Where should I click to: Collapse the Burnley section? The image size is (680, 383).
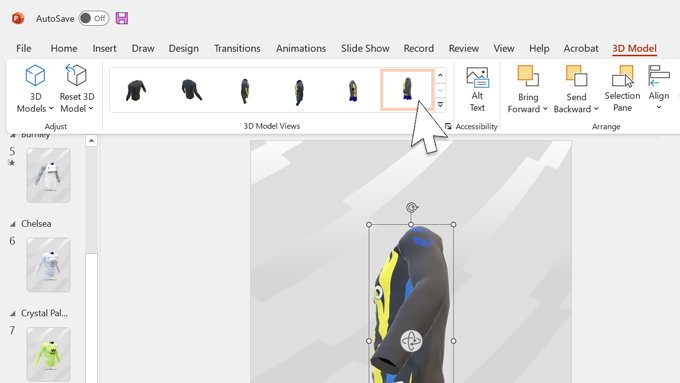coord(13,135)
